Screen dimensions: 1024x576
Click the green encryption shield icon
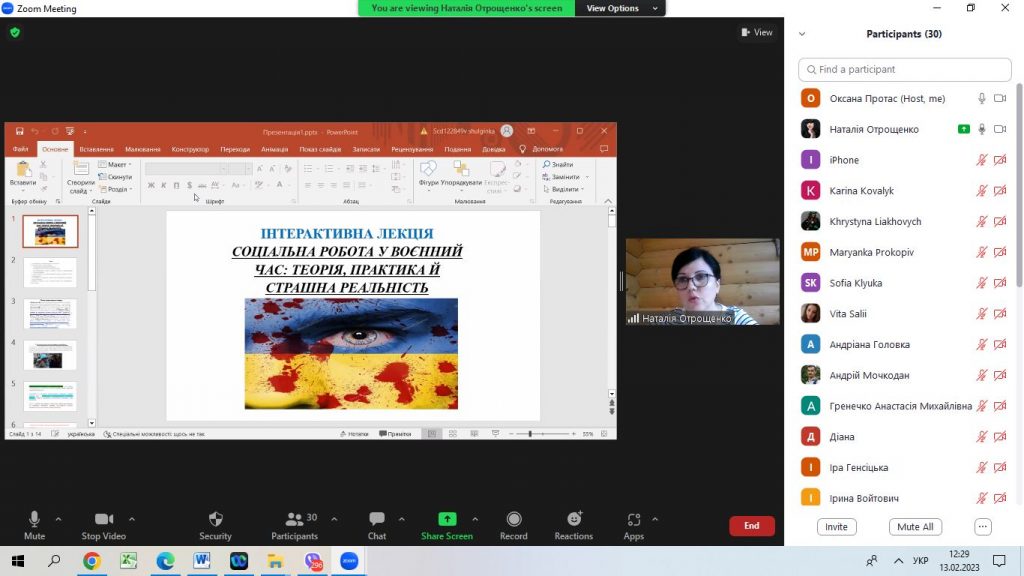[15, 32]
